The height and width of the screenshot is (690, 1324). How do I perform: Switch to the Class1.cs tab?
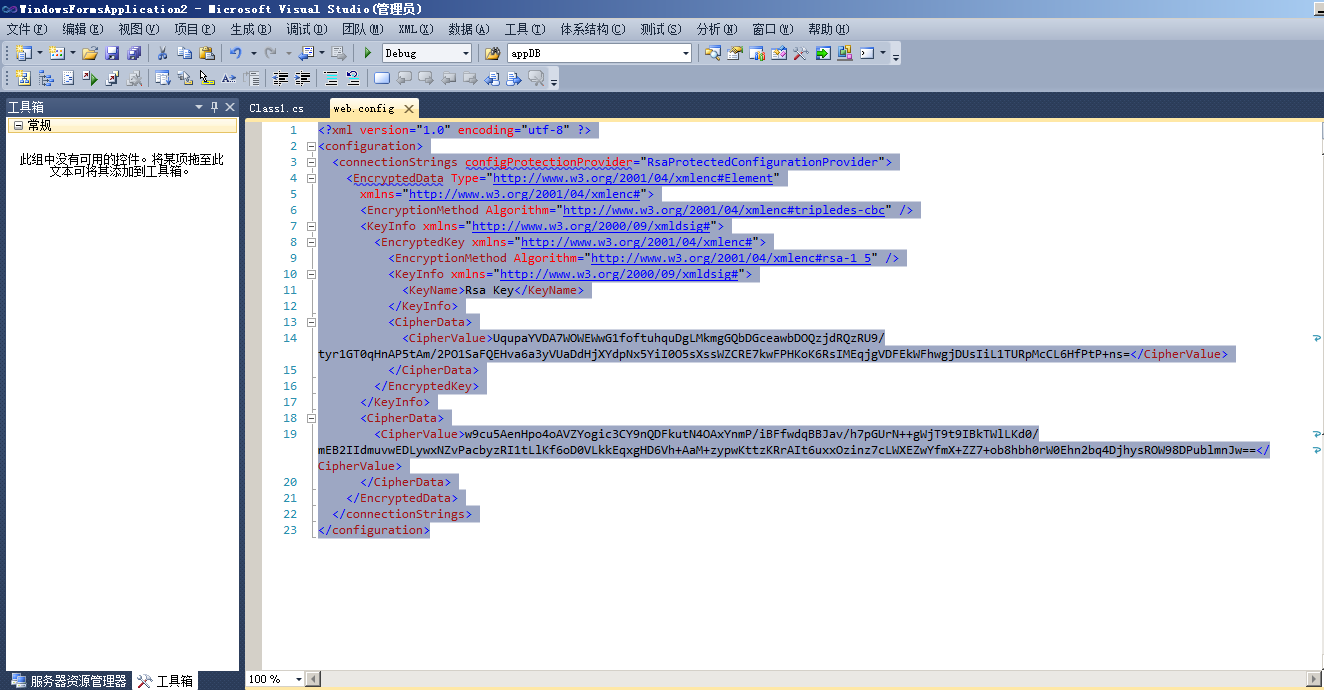(276, 108)
